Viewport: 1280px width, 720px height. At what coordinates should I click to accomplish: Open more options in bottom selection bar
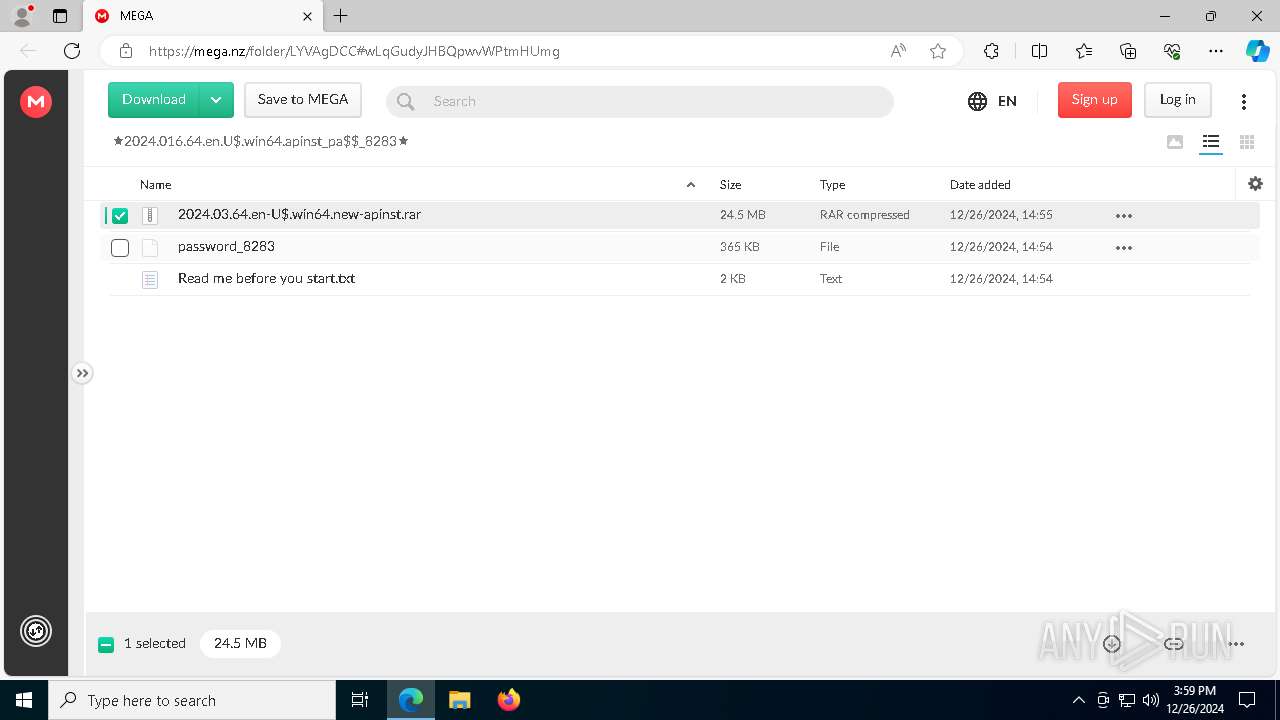[x=1236, y=644]
